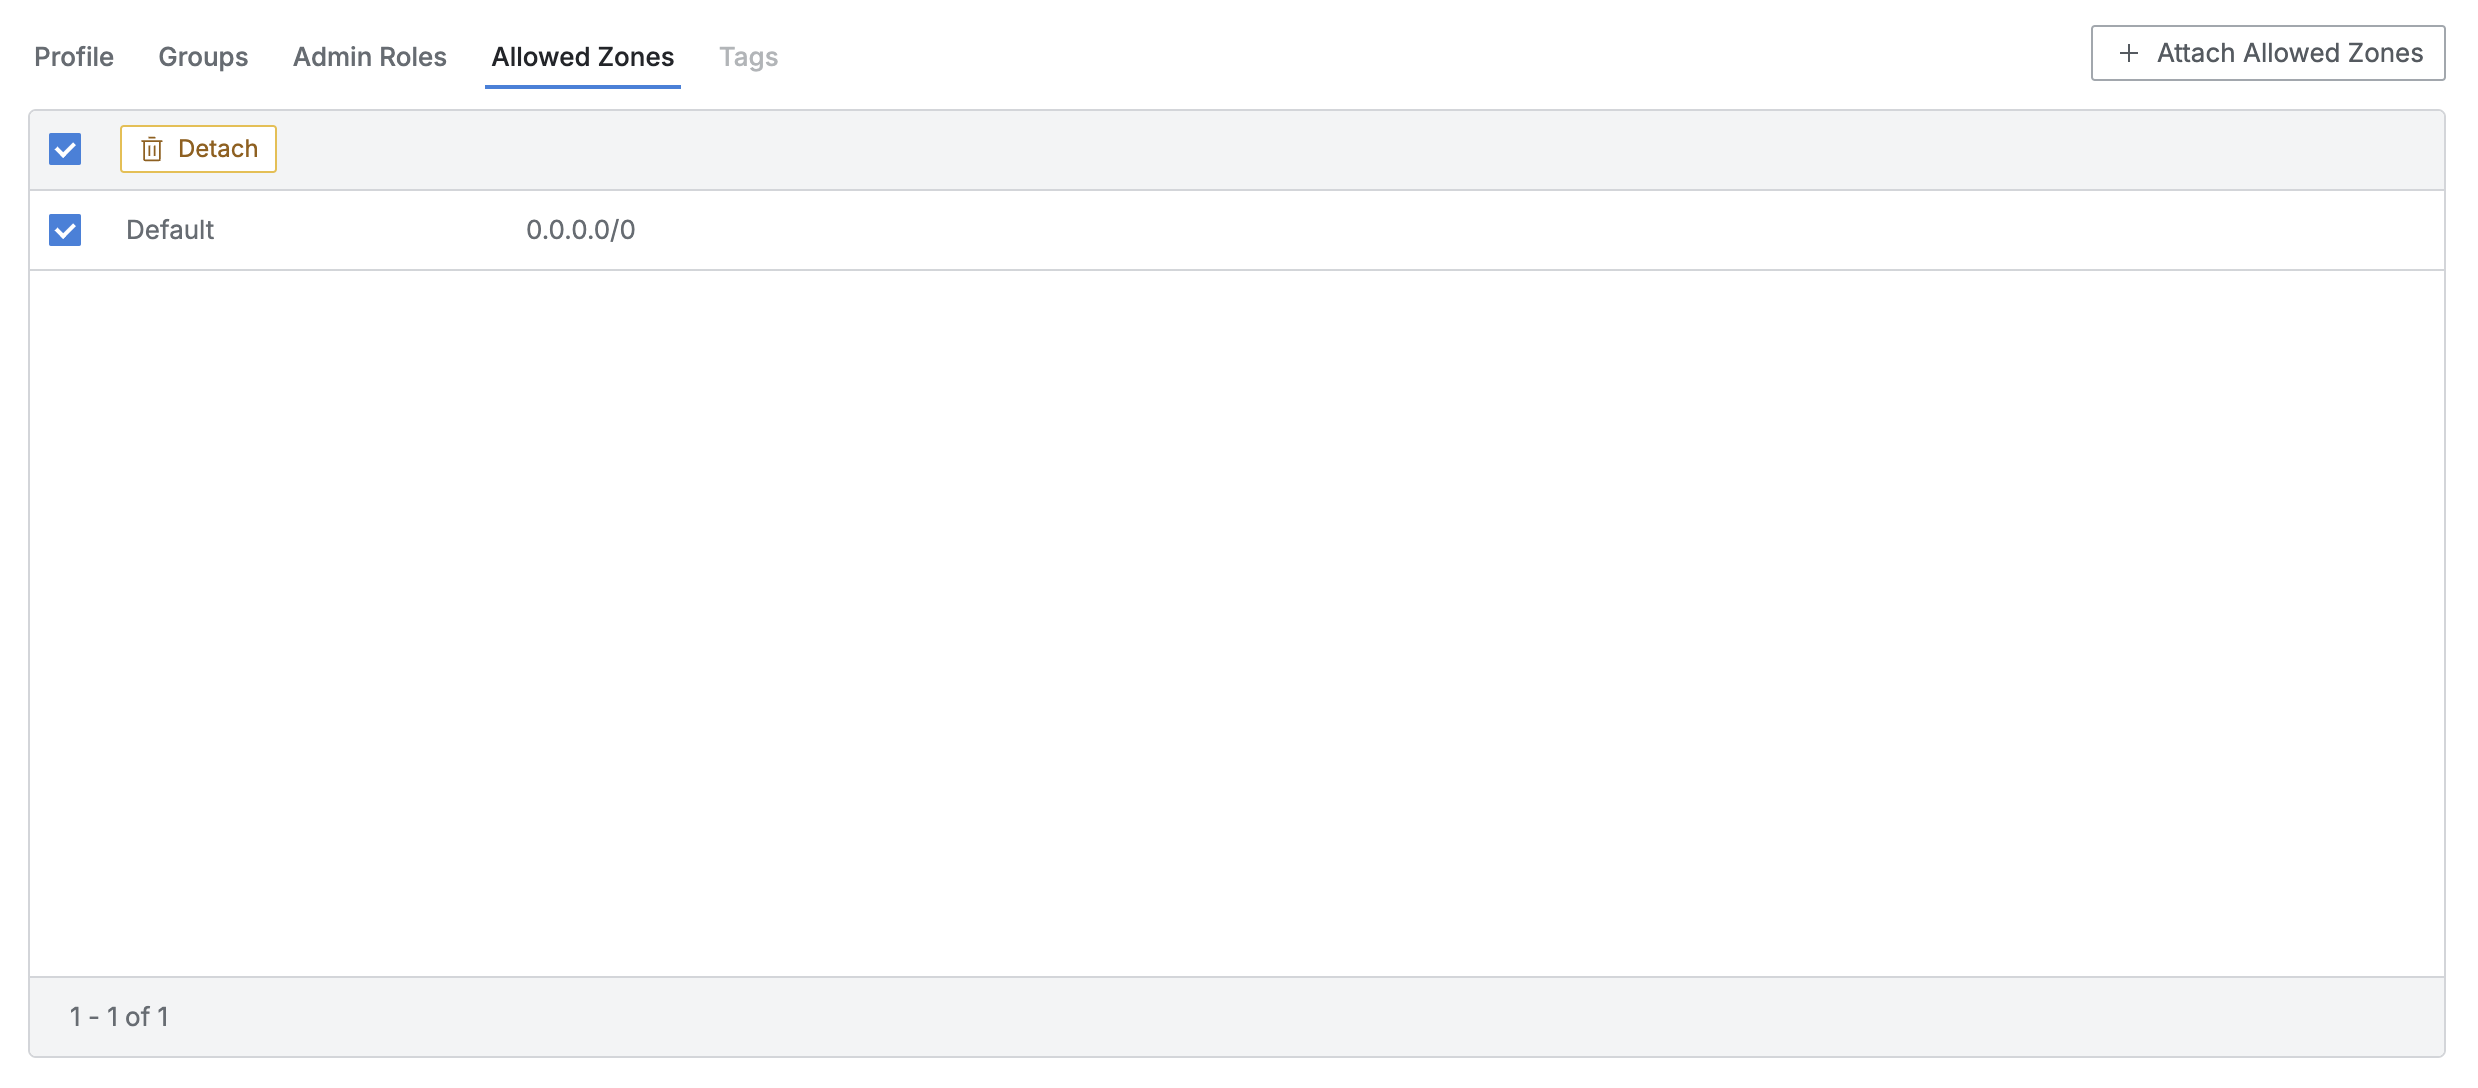Switch to the Groups tab
Screen dimensions: 2478x1088
[203, 57]
